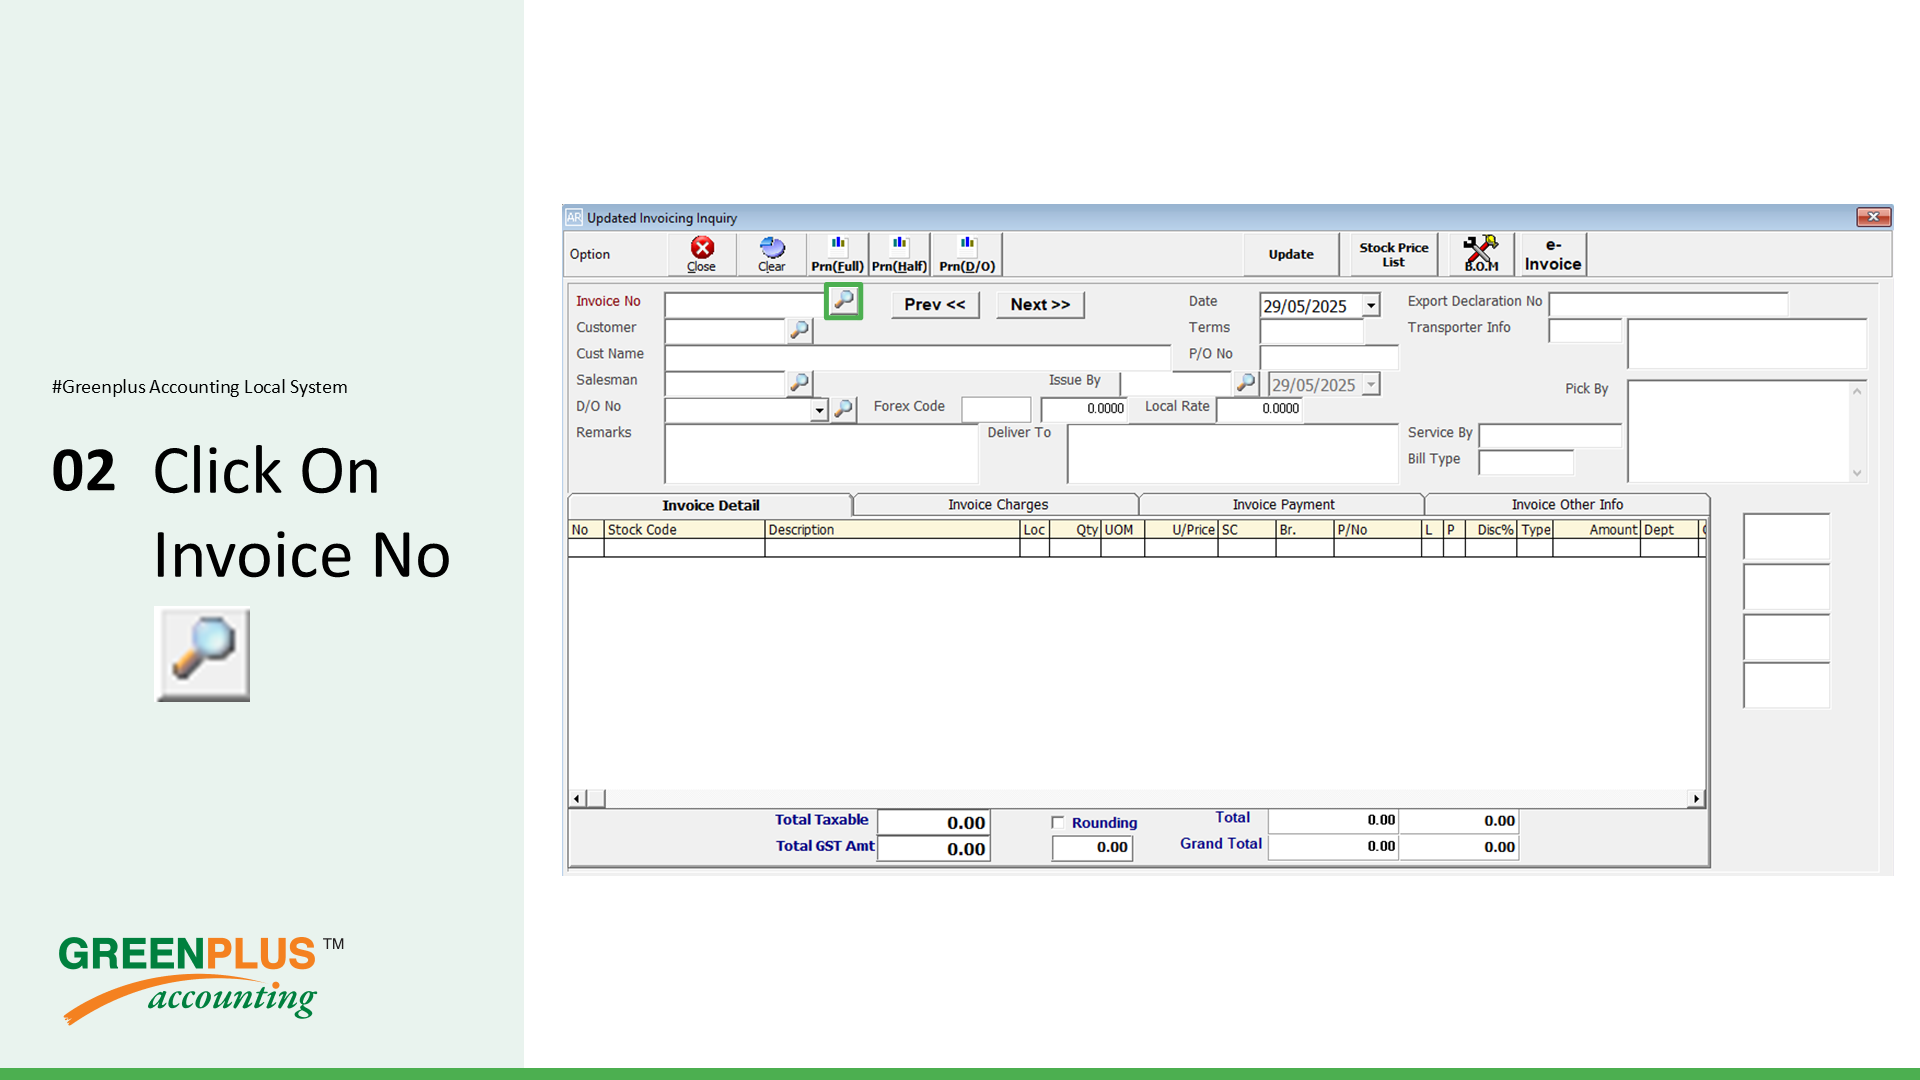
Task: Click the Local Rate value field
Action: click(x=1260, y=409)
